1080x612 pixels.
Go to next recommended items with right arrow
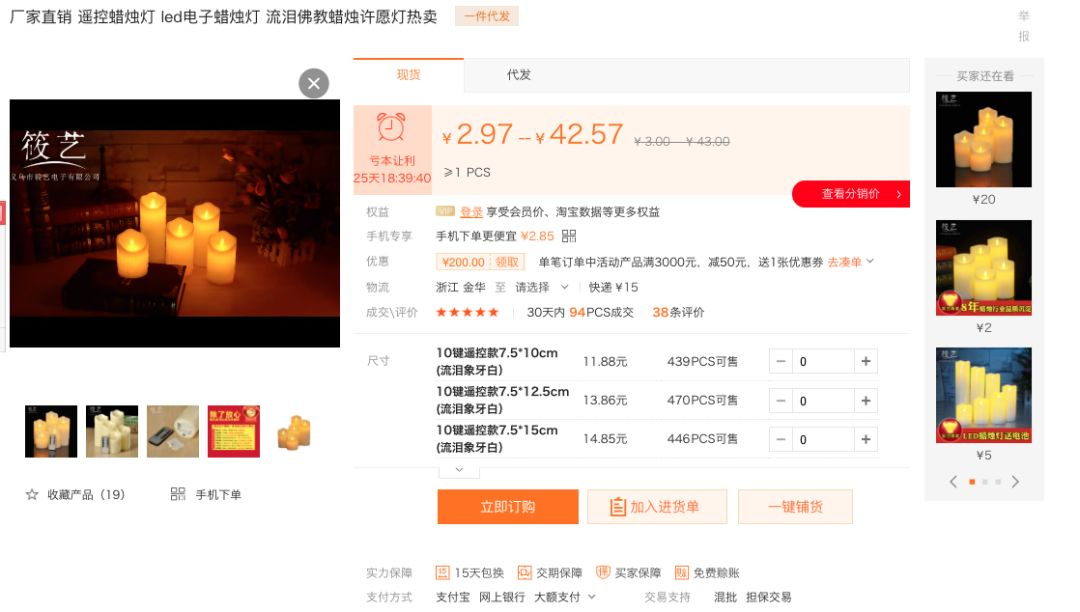pos(1015,482)
